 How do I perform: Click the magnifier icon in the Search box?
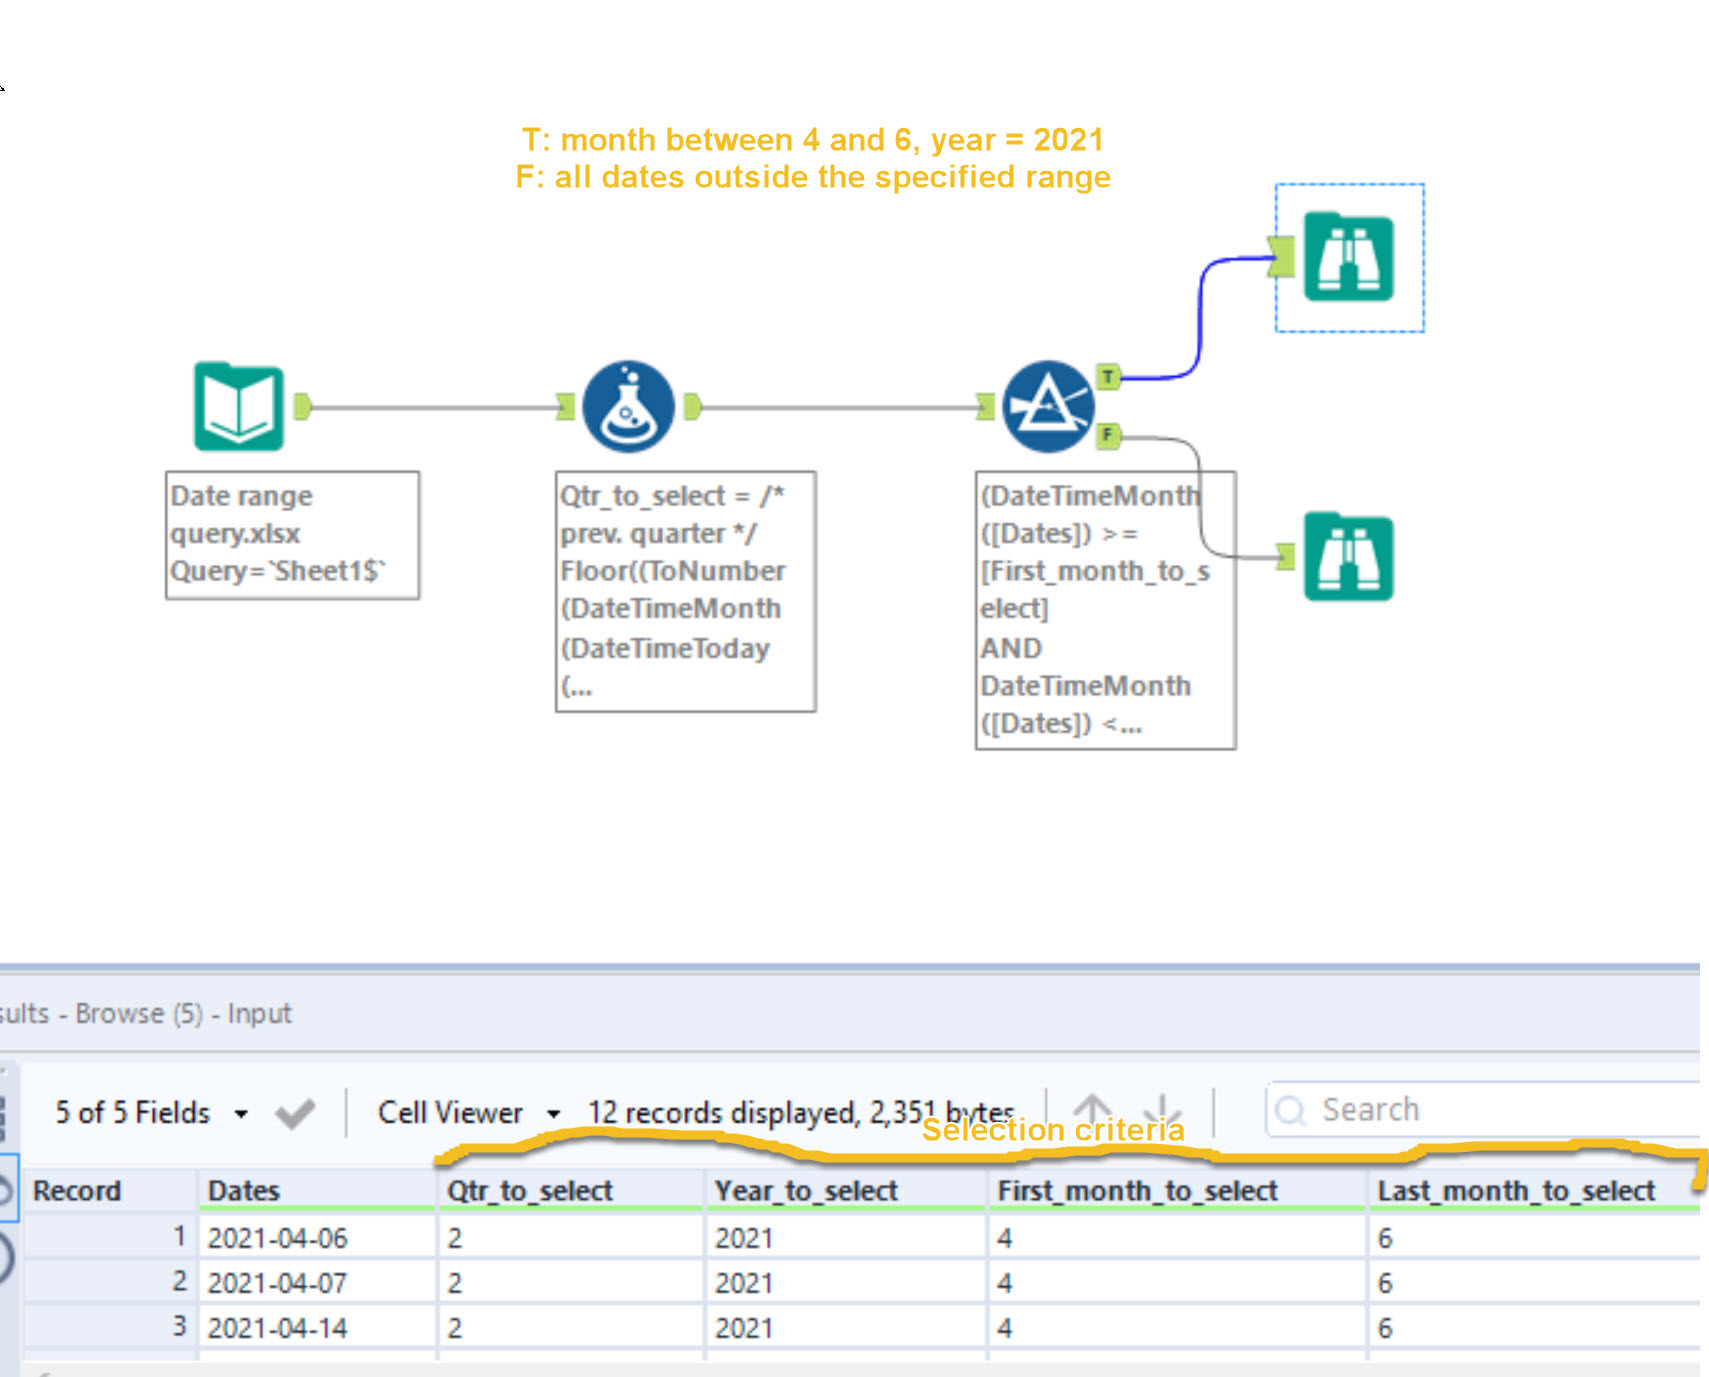pyautogui.click(x=1292, y=1108)
